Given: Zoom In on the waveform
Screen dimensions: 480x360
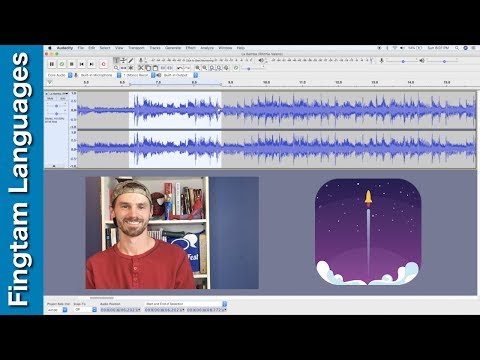Looking at the screenshot, I should pyautogui.click(x=198, y=68).
